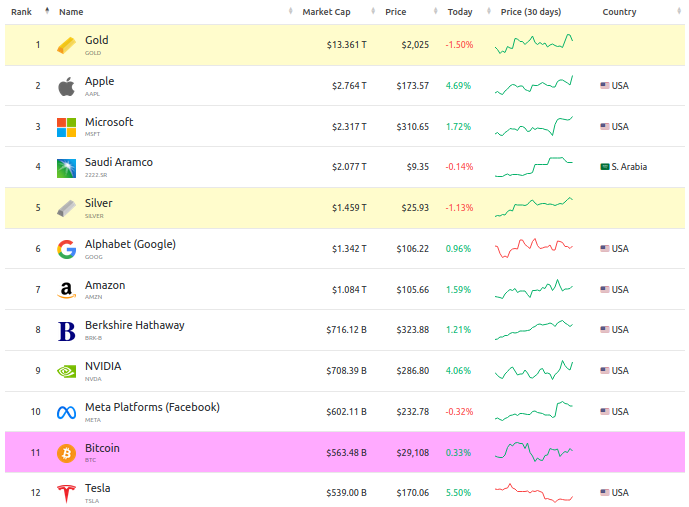Click the NVIDIA logo icon
Image resolution: width=689 pixels, height=507 pixels.
pyautogui.click(x=66, y=371)
